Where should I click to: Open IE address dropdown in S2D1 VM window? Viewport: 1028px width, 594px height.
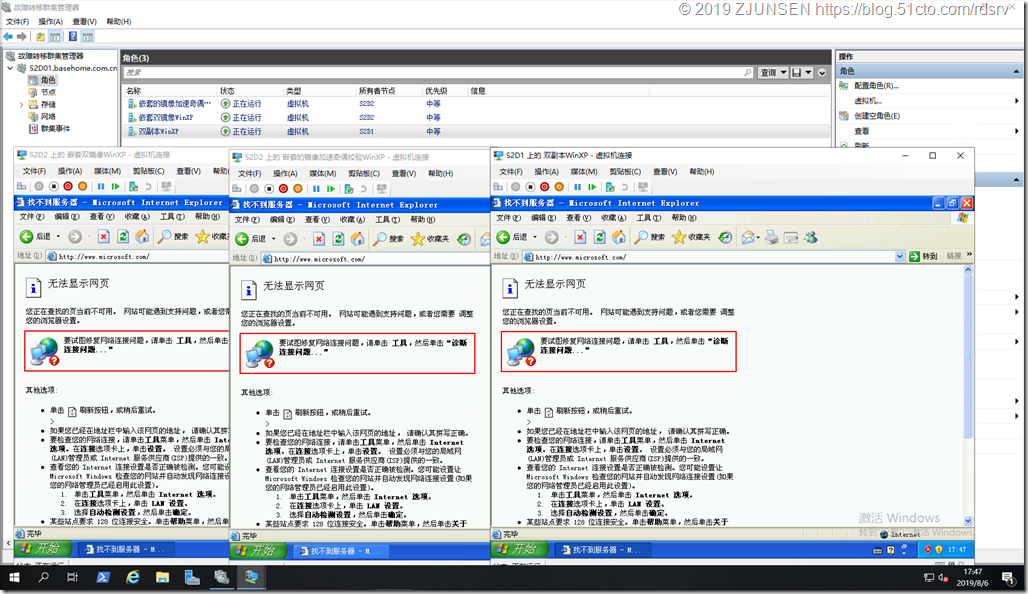900,257
